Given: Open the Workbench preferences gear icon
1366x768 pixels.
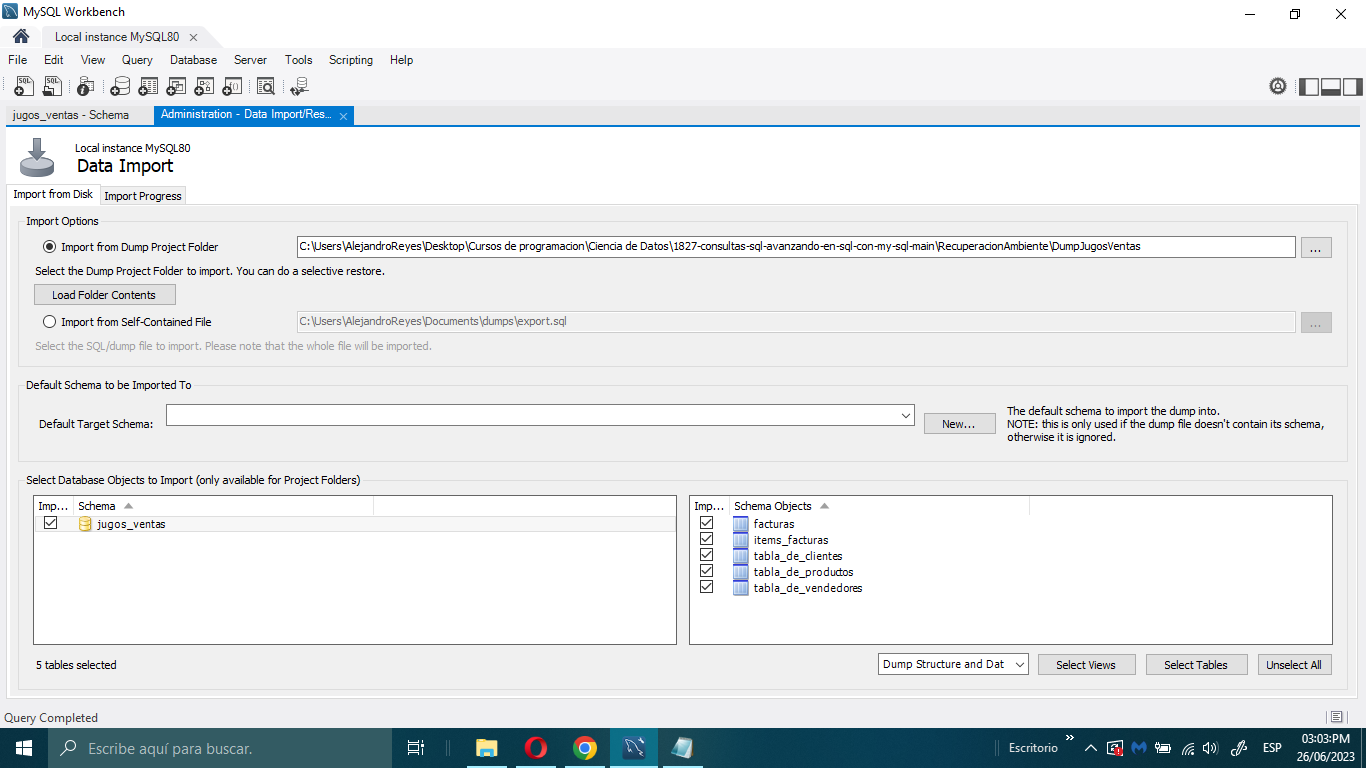Looking at the screenshot, I should [1278, 86].
